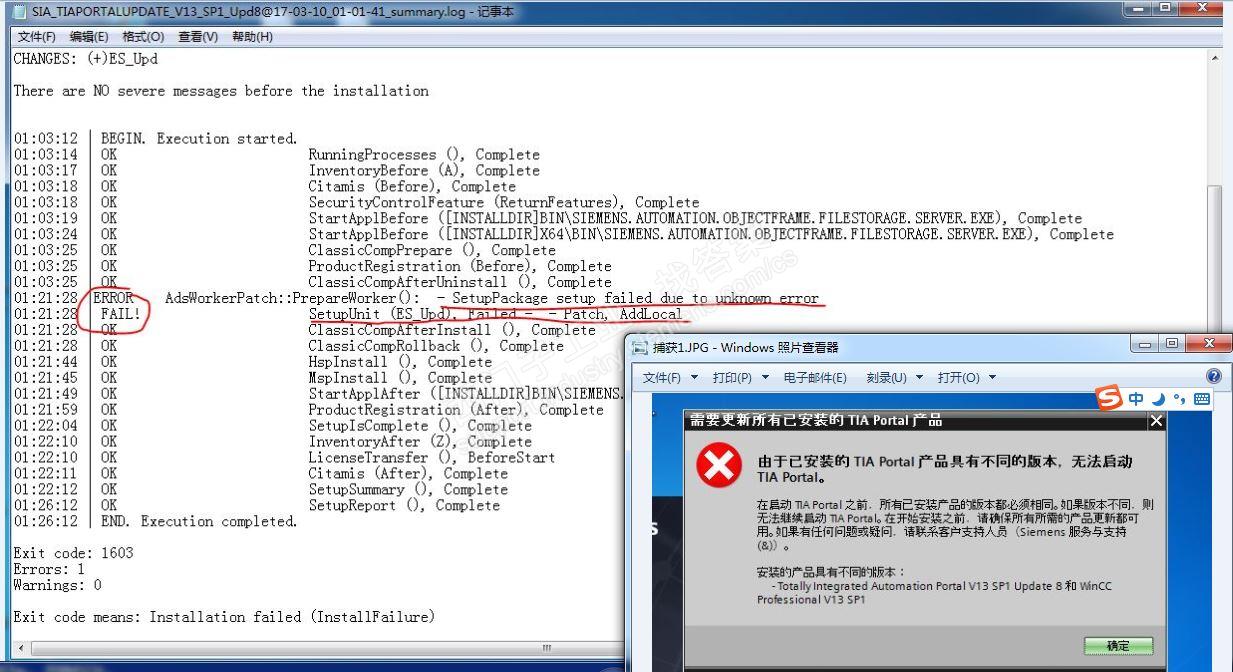Screen dimensions: 1233x672
Task: Click the Sogou S logo on the IME bar
Action: pos(1109,399)
